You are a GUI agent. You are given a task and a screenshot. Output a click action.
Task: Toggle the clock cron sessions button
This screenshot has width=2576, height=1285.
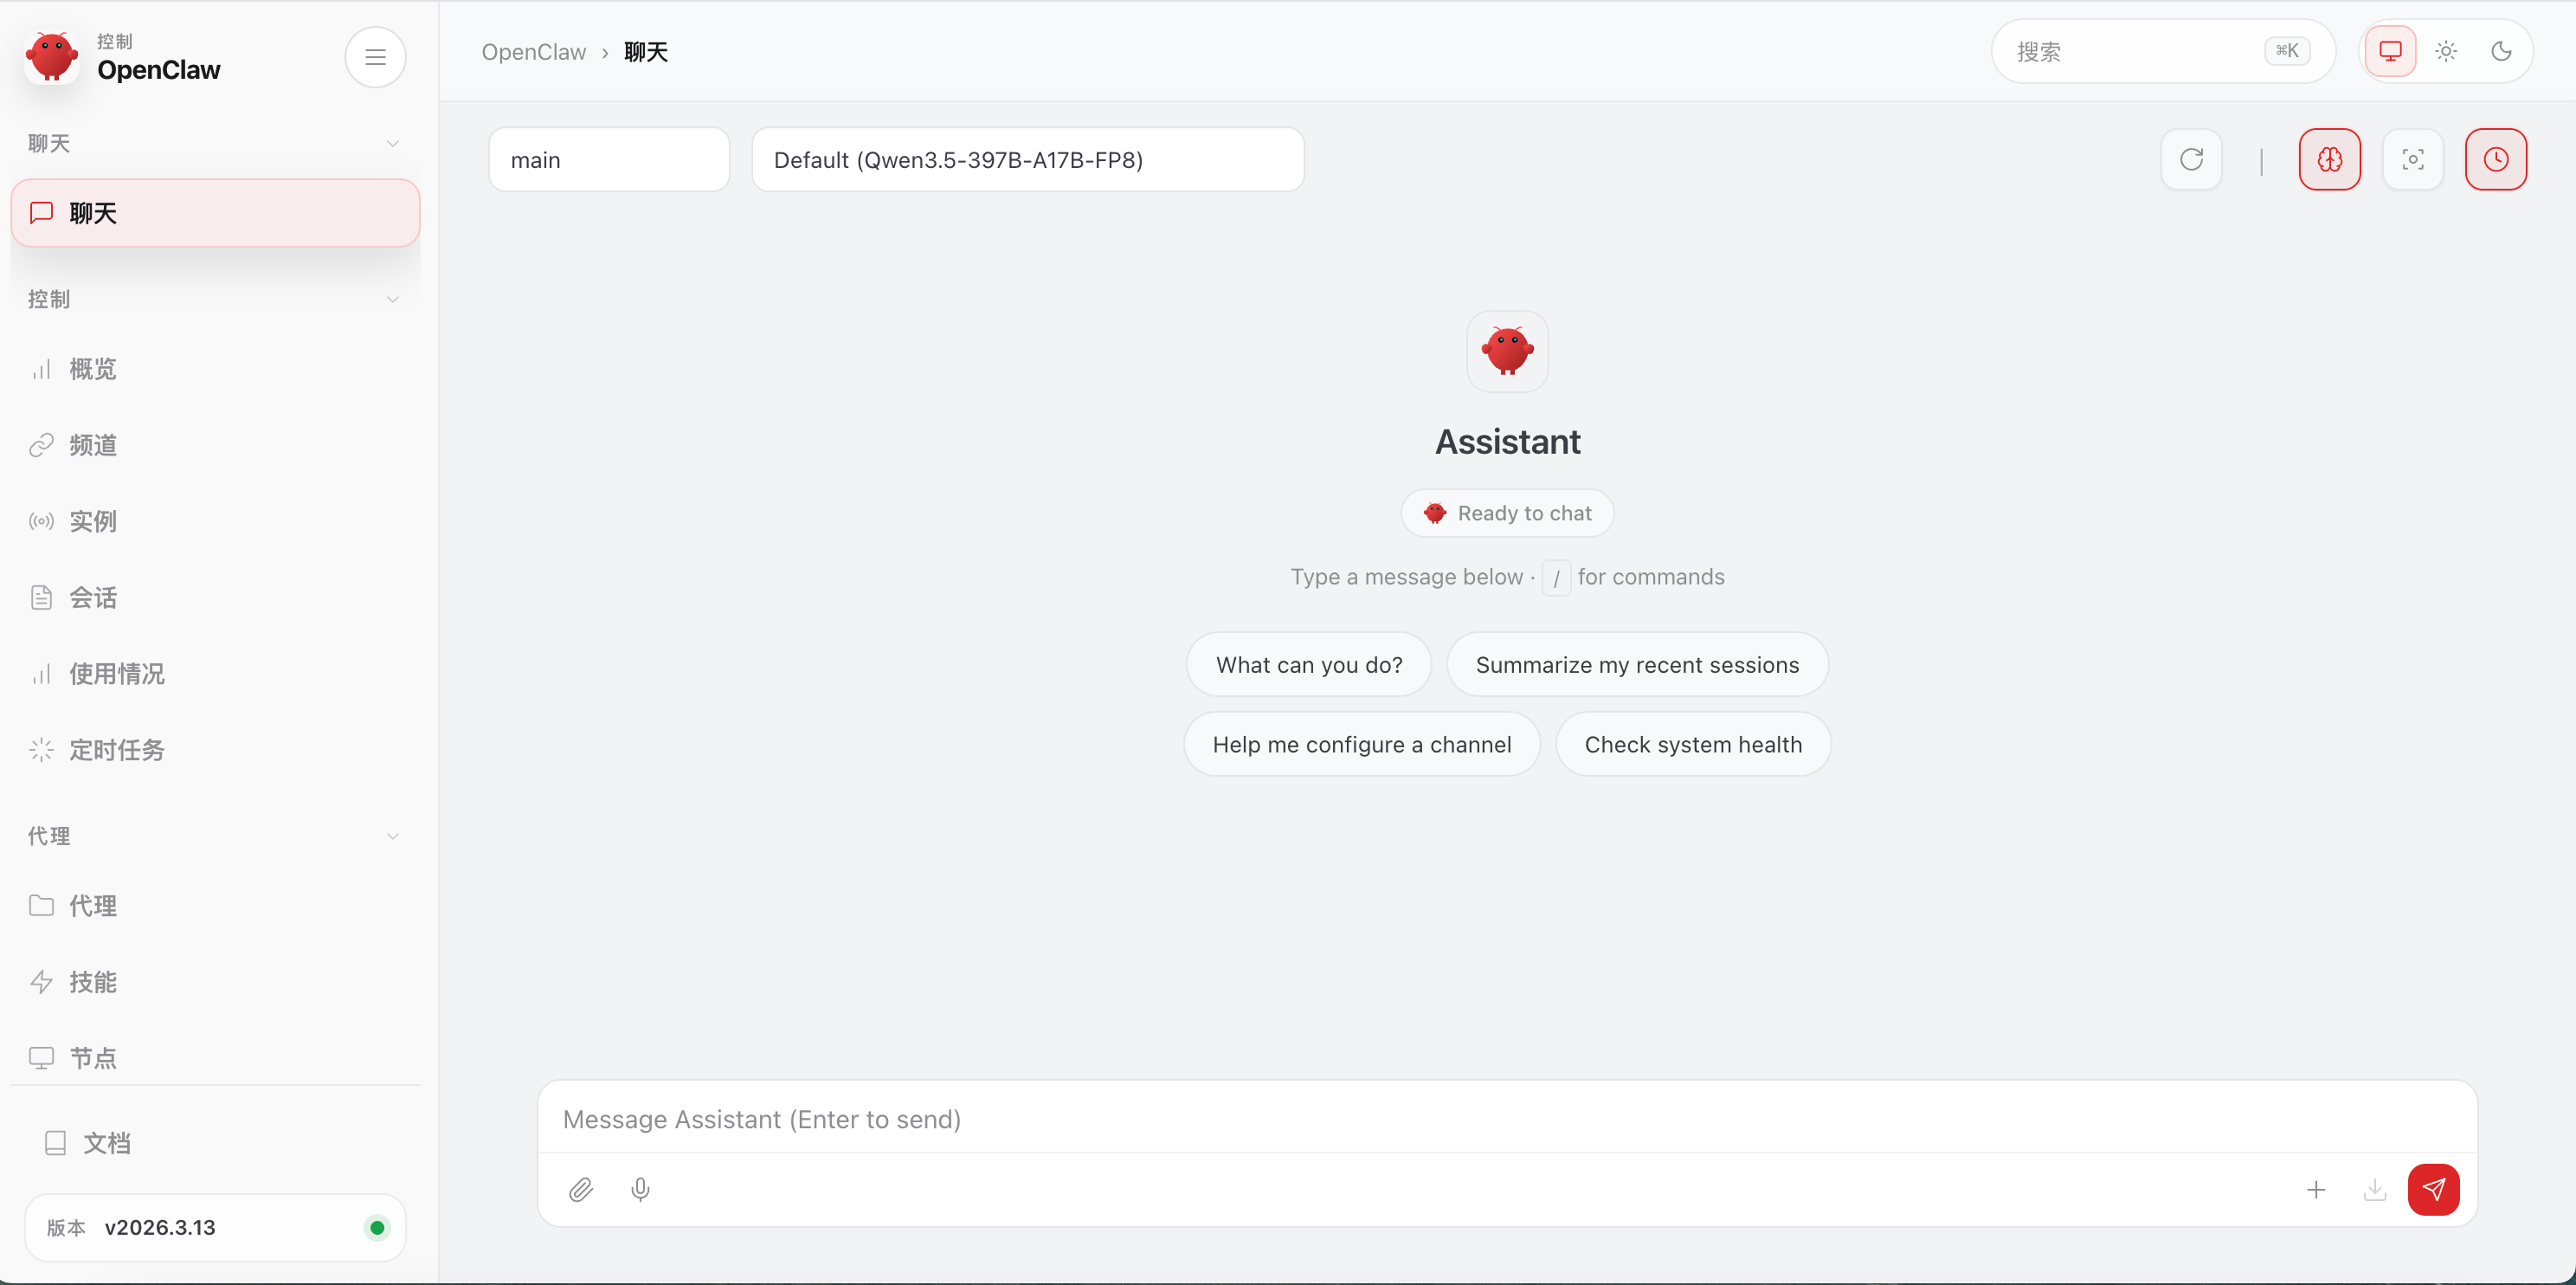click(2495, 159)
